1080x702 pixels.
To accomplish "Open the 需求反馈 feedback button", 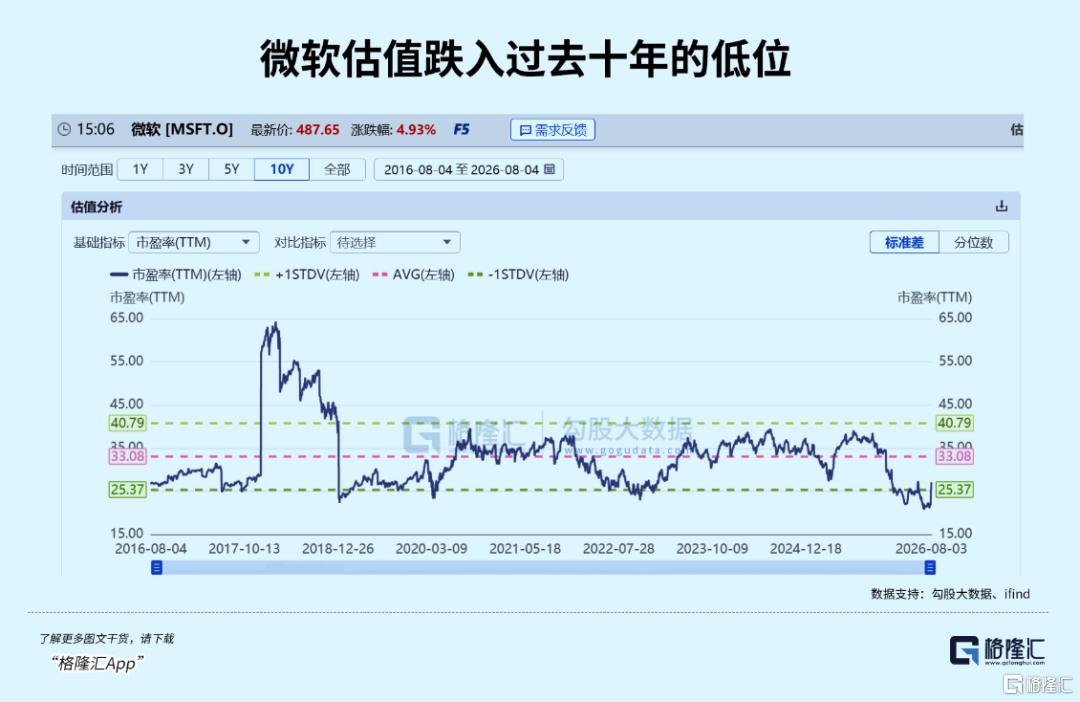I will tap(552, 130).
